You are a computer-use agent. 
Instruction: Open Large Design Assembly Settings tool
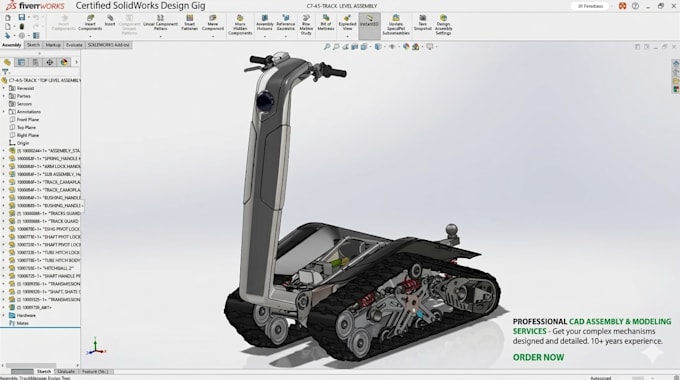pos(443,25)
